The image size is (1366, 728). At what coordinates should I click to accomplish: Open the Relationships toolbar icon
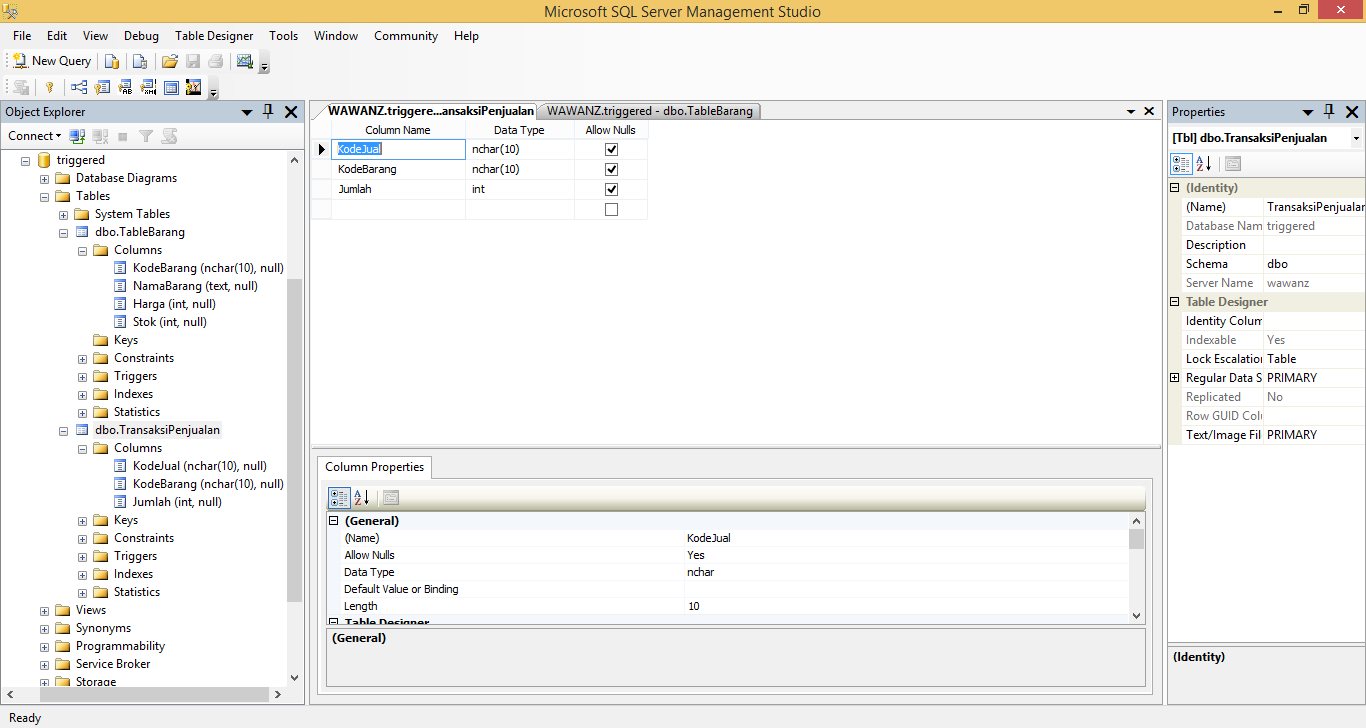(x=79, y=87)
